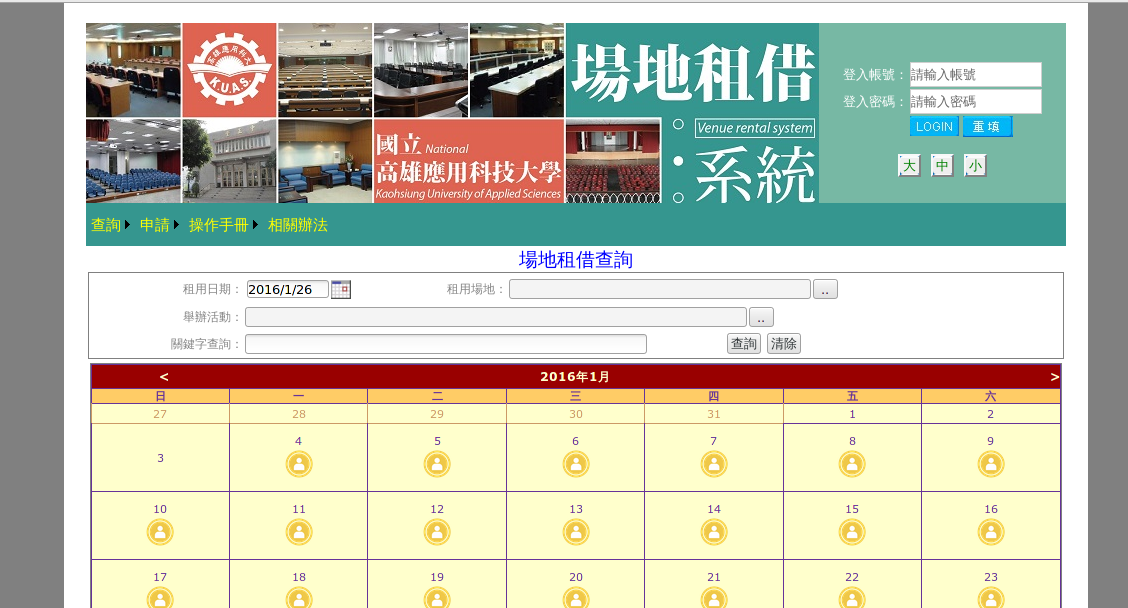The height and width of the screenshot is (608, 1128).
Task: Click the 租用日期 date field
Action: 287,289
